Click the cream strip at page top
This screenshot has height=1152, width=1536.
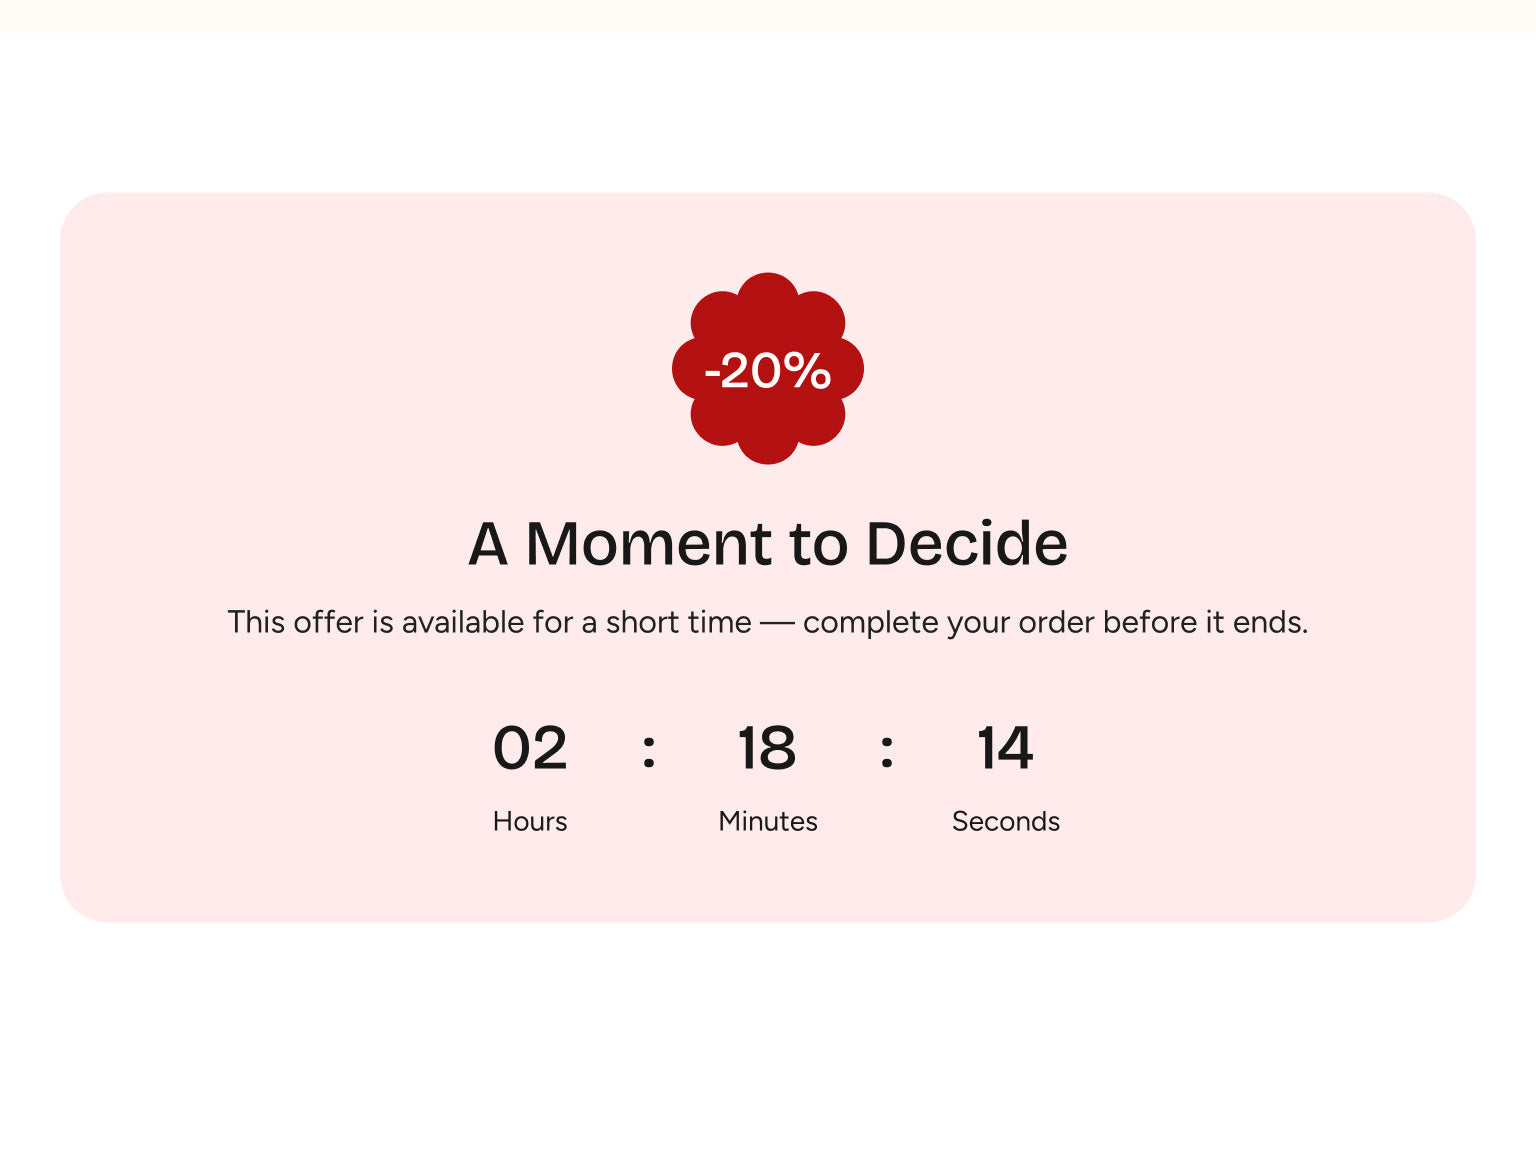pyautogui.click(x=768, y=16)
